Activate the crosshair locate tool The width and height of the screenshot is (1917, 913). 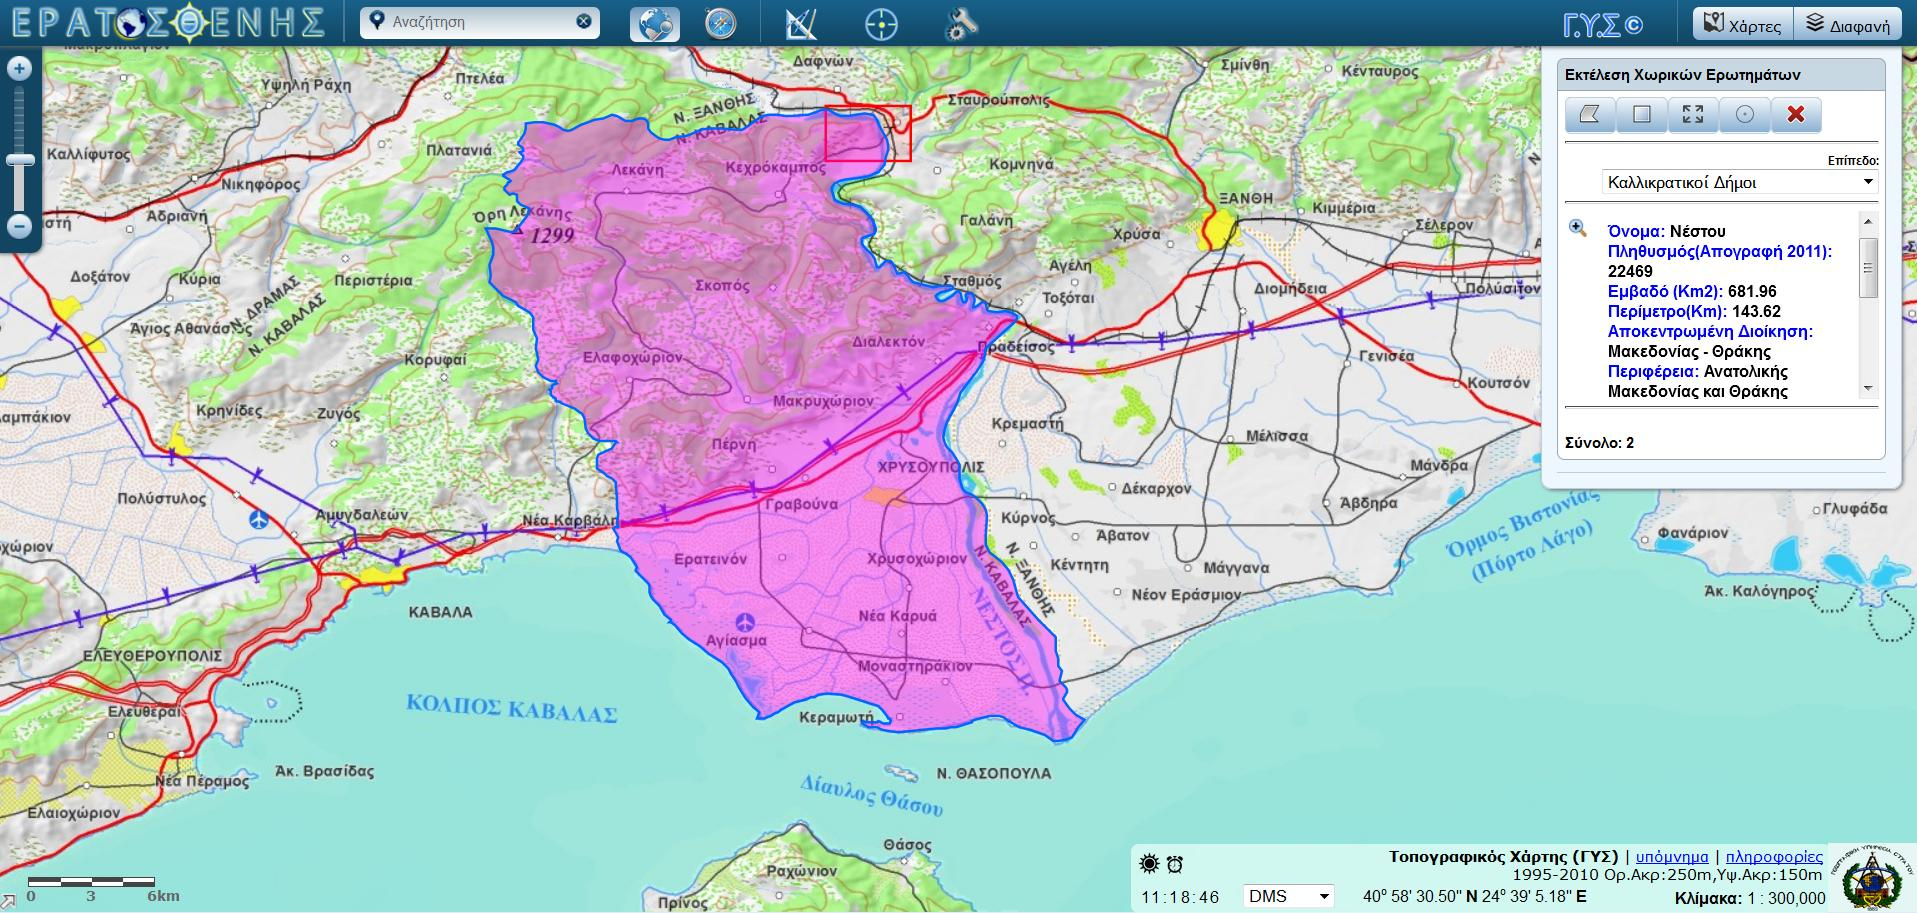[x=881, y=23]
